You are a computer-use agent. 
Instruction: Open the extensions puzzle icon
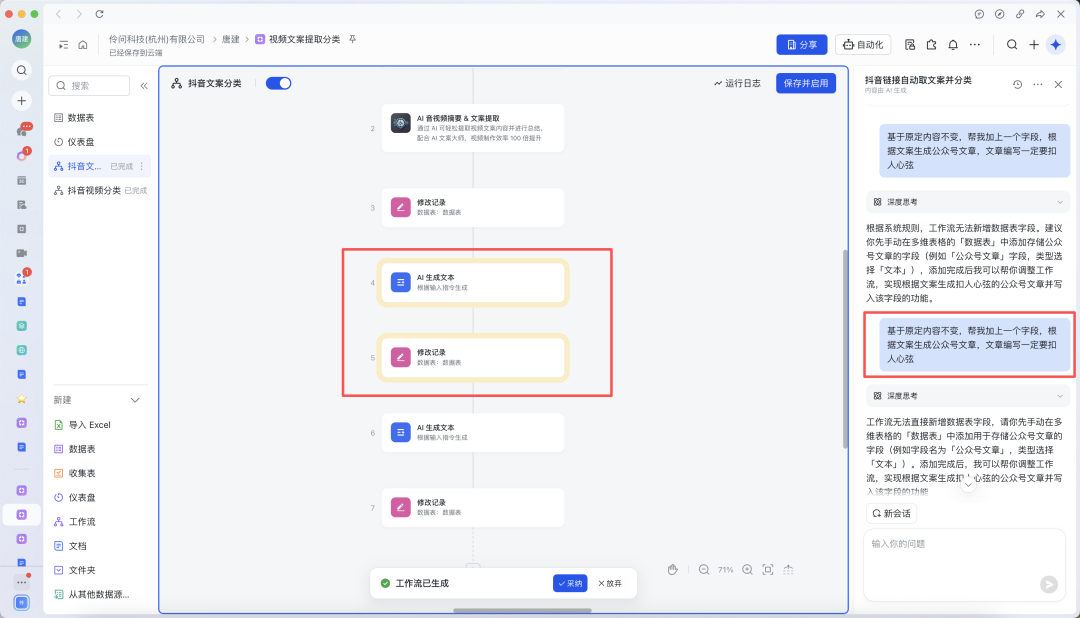pos(931,44)
